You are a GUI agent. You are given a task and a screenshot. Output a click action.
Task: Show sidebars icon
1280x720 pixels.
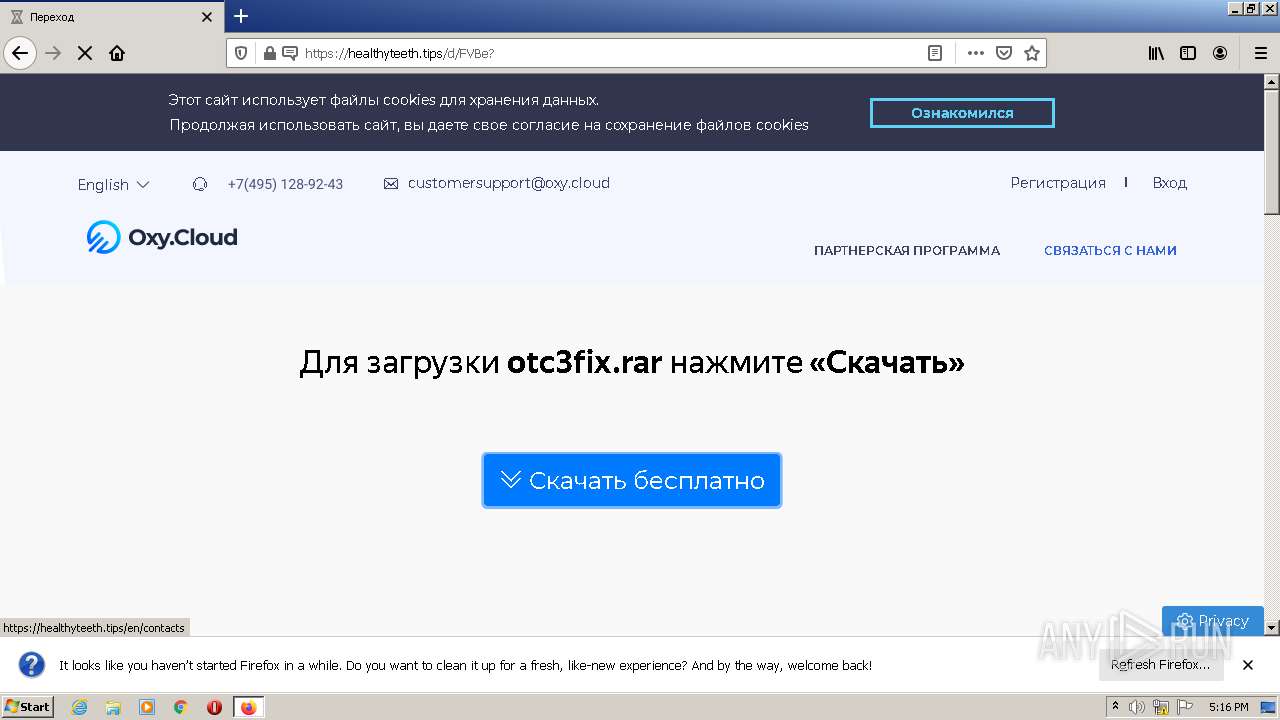click(x=1188, y=53)
